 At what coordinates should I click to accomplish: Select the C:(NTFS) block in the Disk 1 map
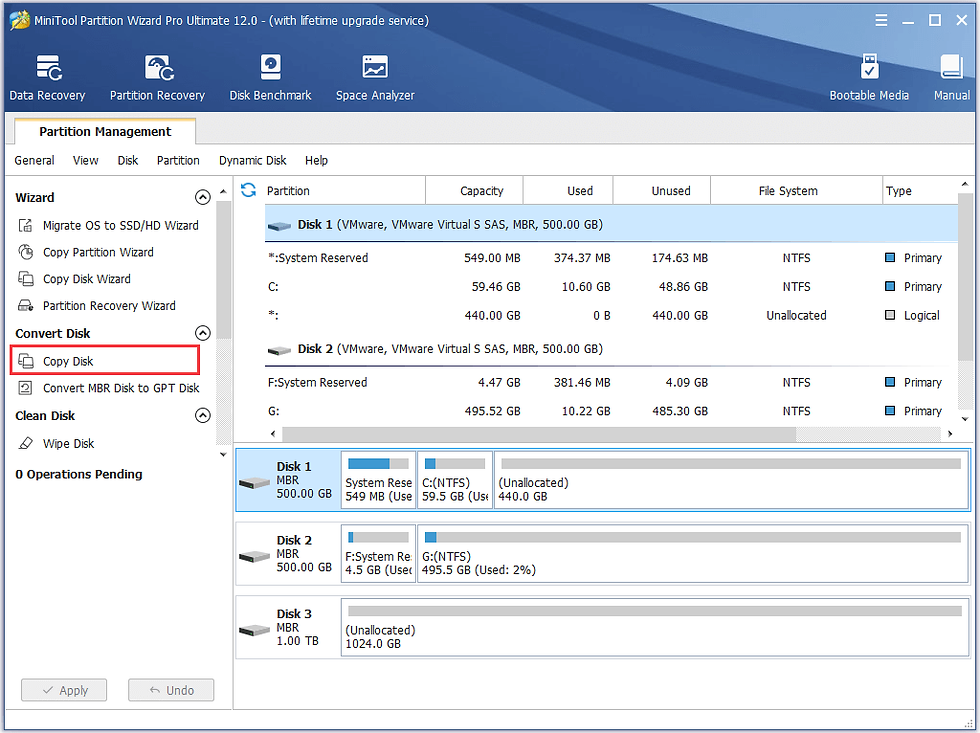coord(455,480)
